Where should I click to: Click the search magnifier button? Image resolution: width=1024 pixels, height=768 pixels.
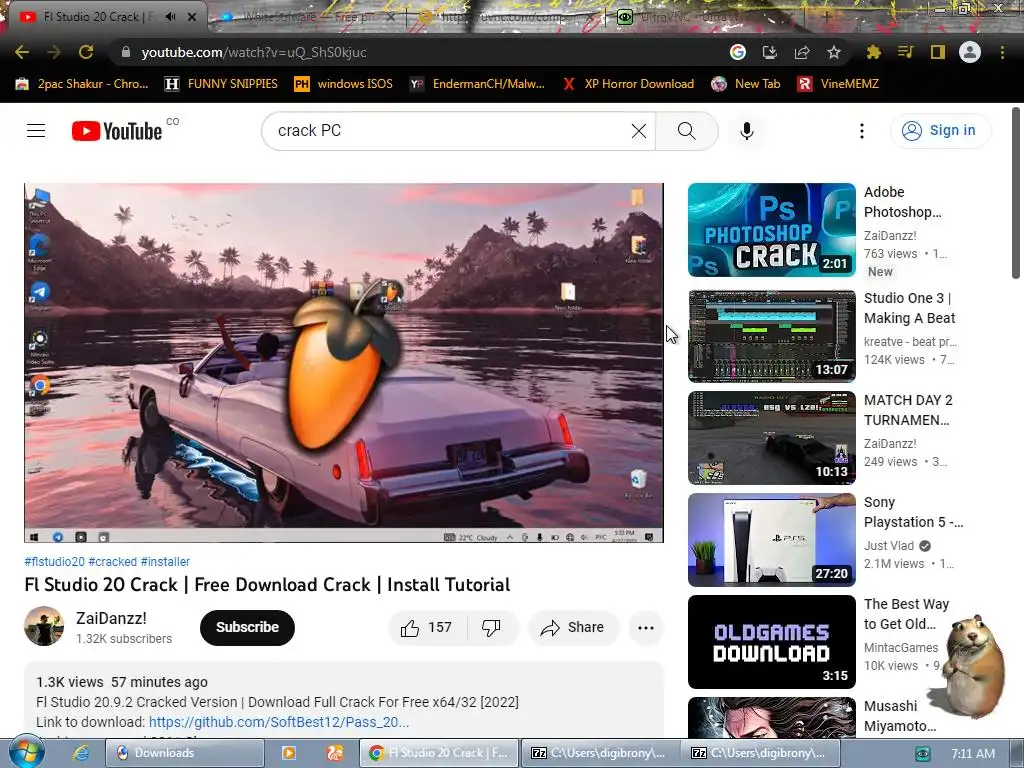[687, 131]
